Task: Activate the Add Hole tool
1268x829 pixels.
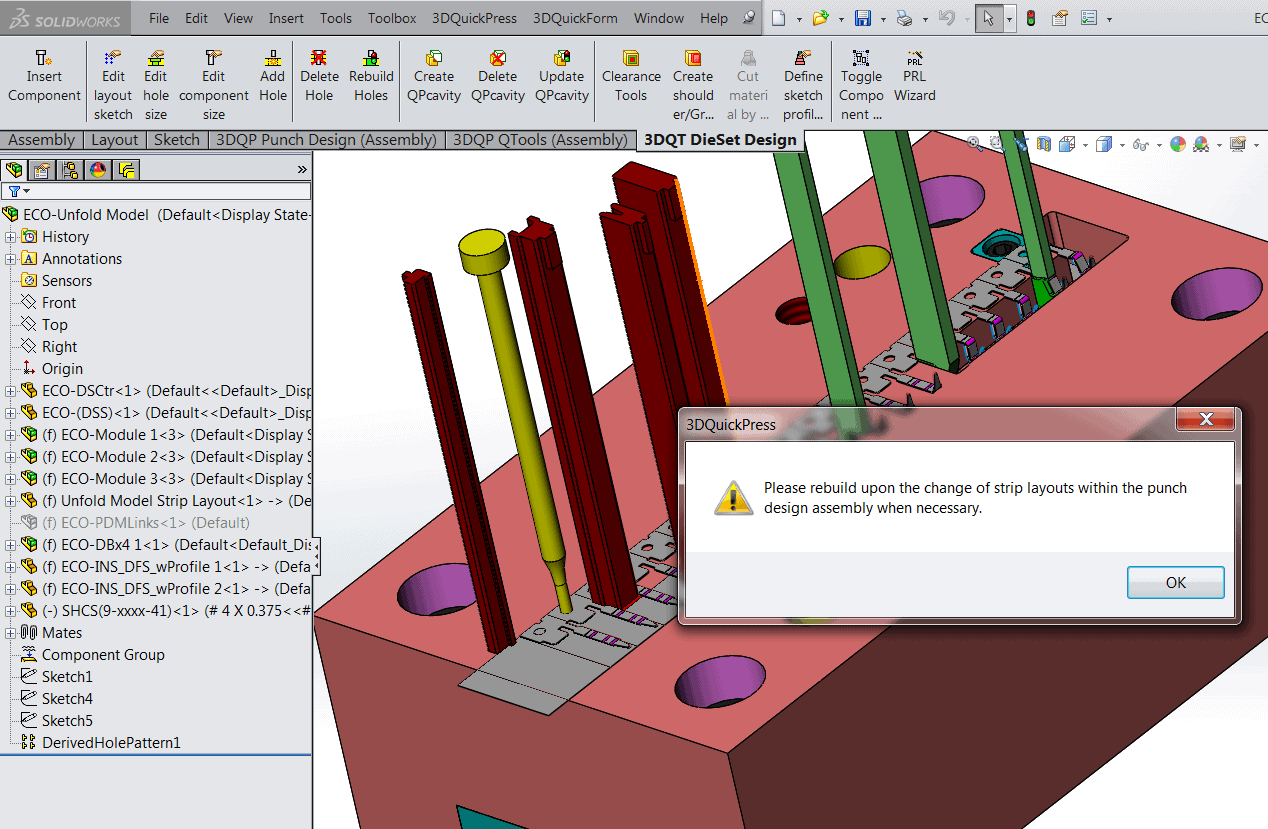Action: coord(272,77)
